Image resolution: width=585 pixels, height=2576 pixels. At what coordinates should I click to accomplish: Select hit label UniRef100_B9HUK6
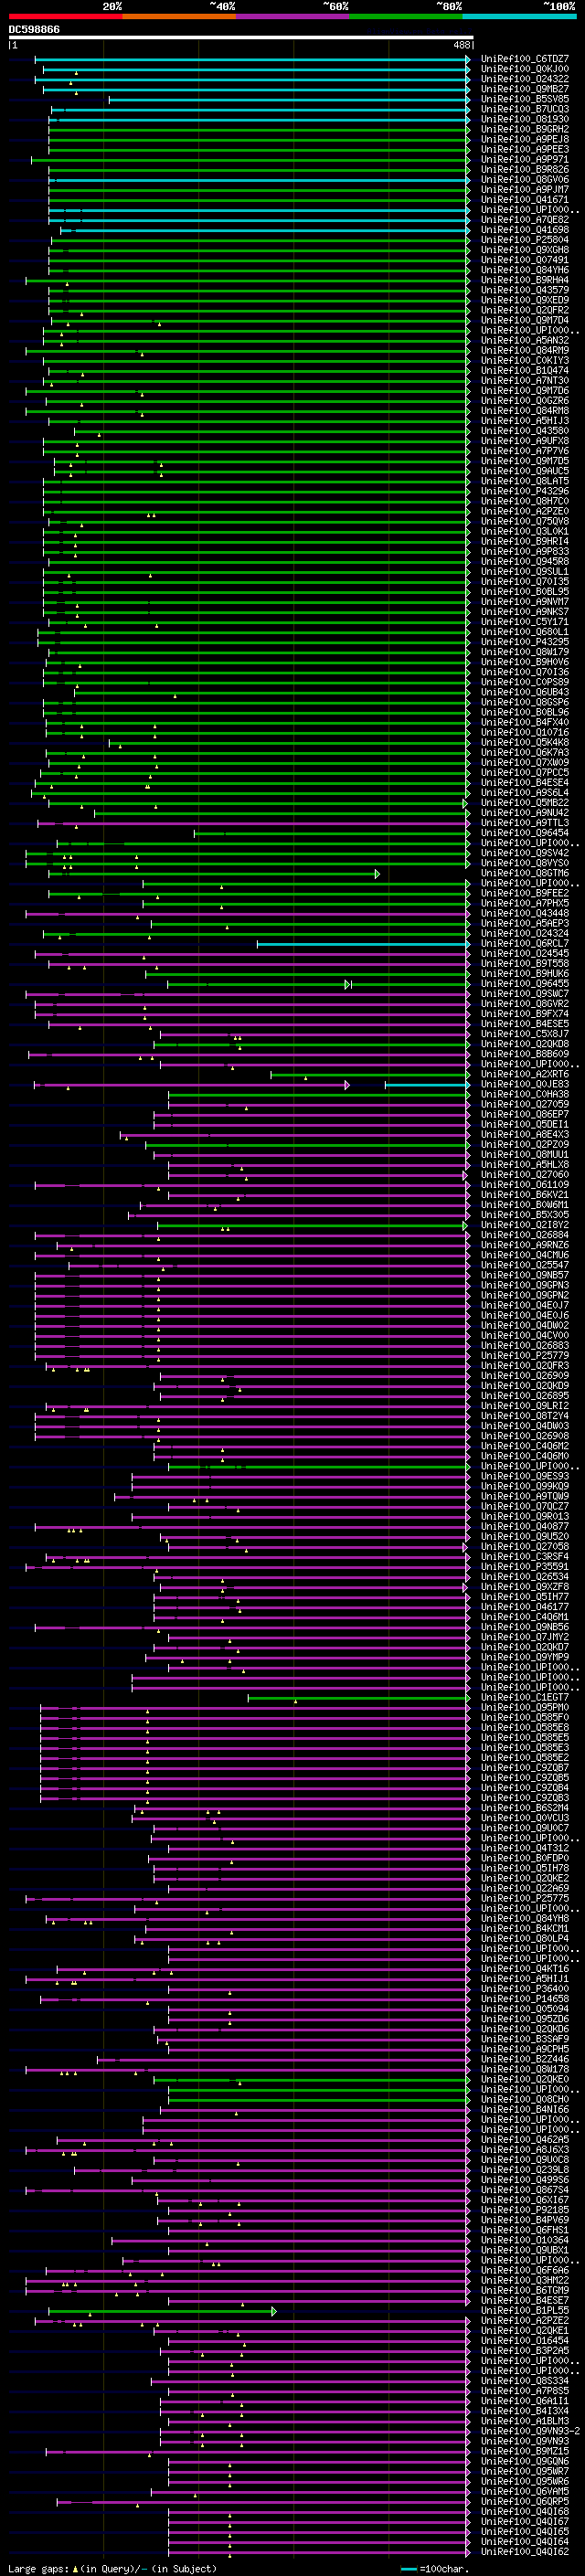click(525, 973)
